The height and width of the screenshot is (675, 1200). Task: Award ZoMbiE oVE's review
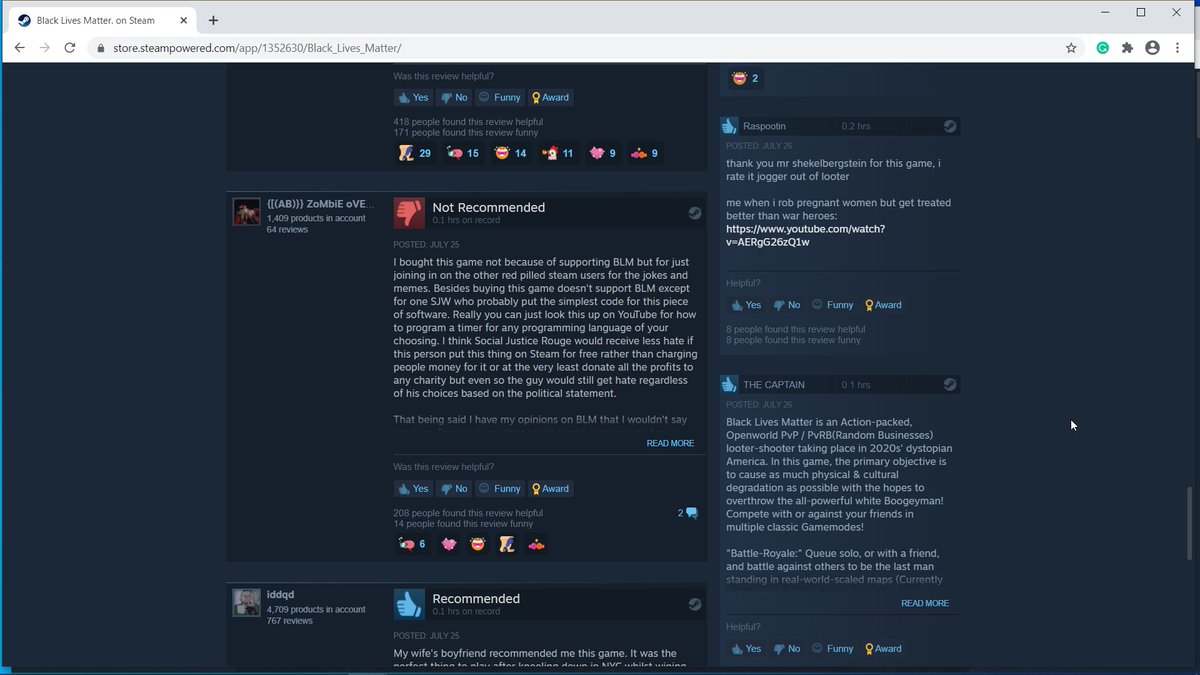click(551, 488)
